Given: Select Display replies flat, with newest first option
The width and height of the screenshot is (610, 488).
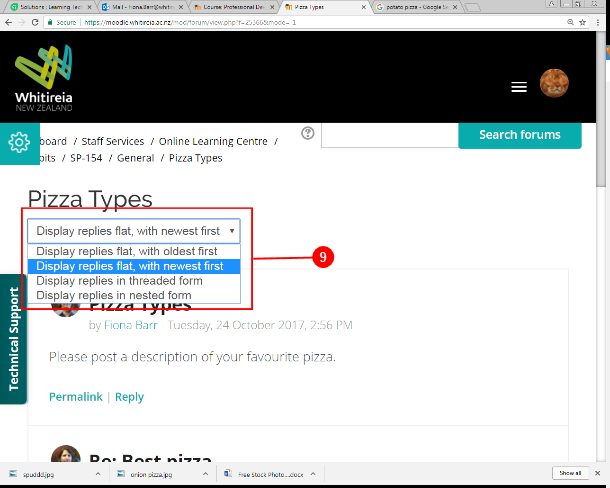Looking at the screenshot, I should point(134,266).
